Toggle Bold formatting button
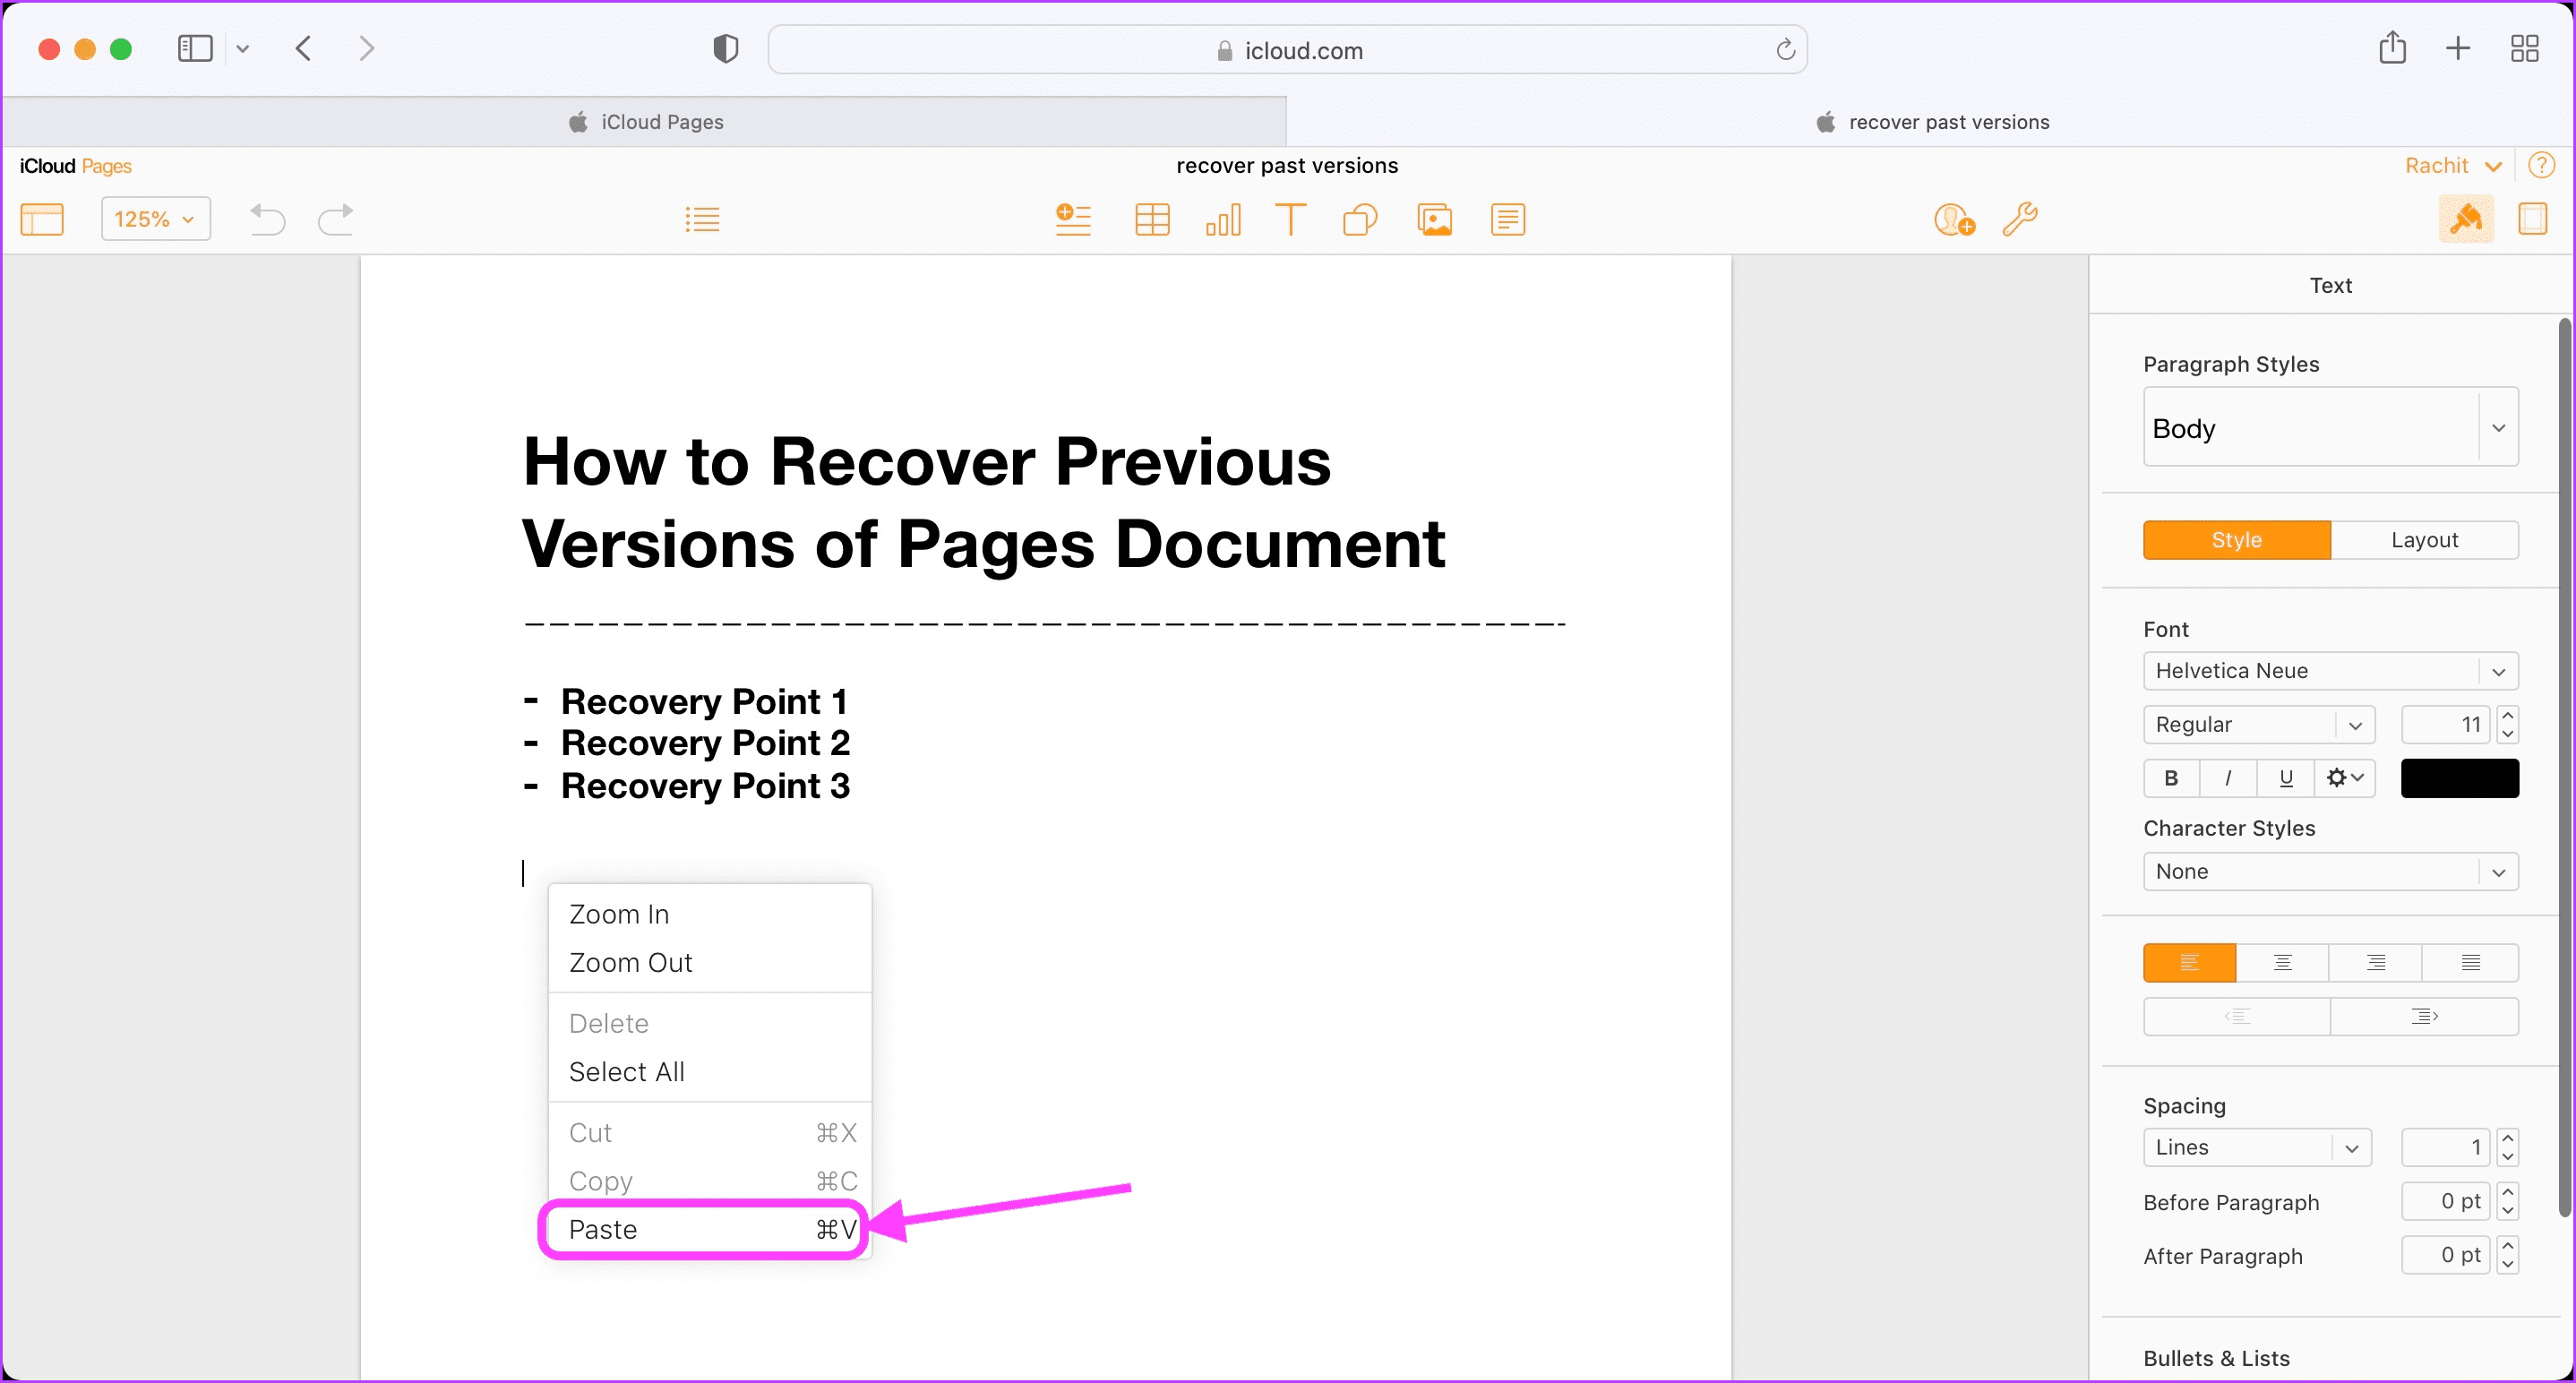The height and width of the screenshot is (1383, 2576). (x=2171, y=777)
